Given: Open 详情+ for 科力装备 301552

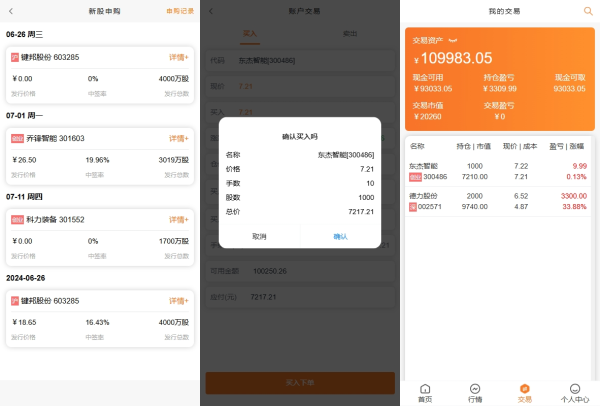Looking at the screenshot, I should tap(179, 220).
